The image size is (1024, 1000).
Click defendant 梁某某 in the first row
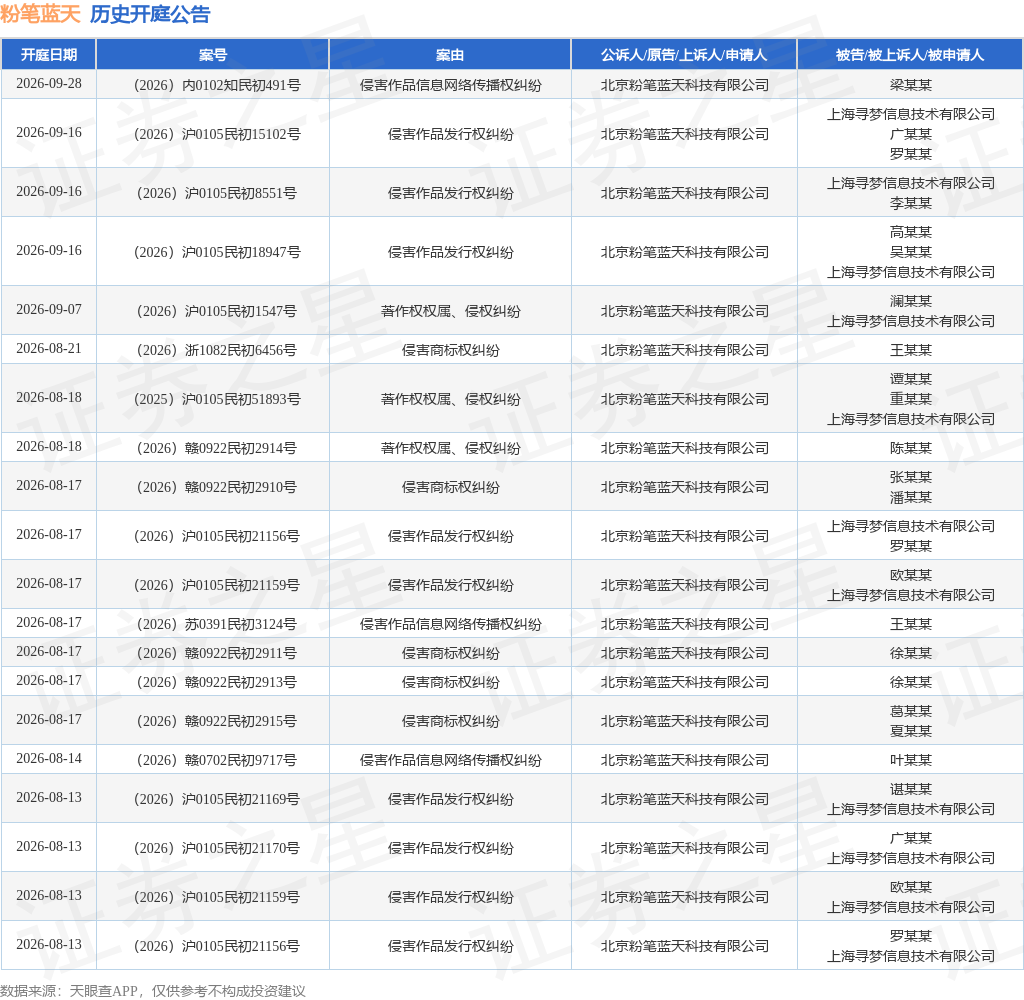910,85
